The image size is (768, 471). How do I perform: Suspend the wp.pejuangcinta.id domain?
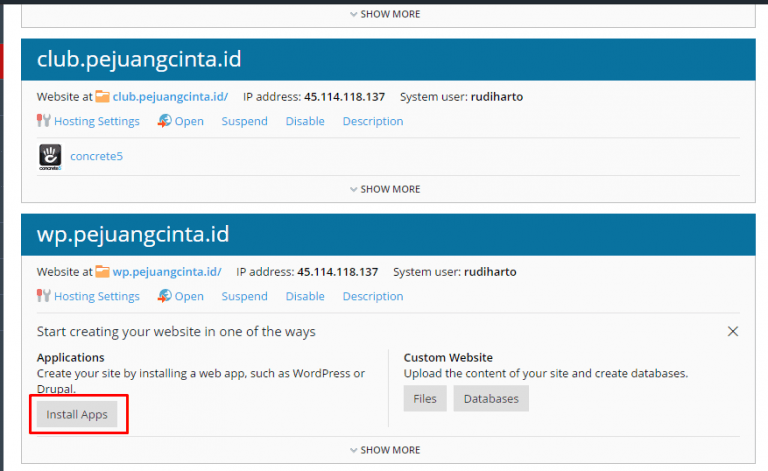click(244, 297)
